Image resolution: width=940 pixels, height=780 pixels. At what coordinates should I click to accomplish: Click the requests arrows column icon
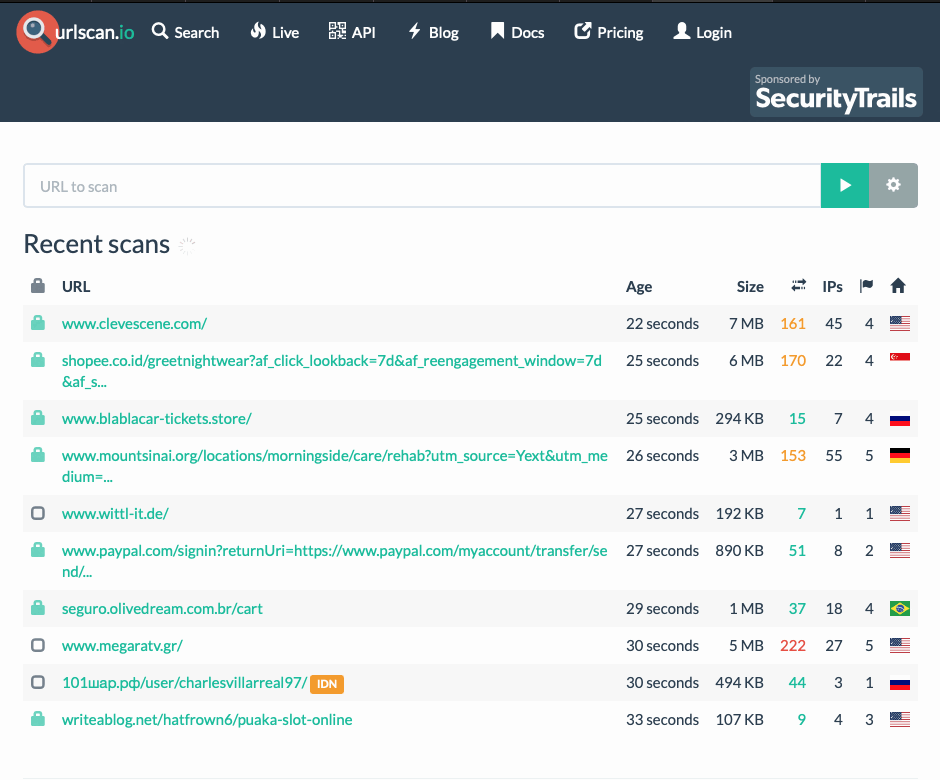[798, 286]
